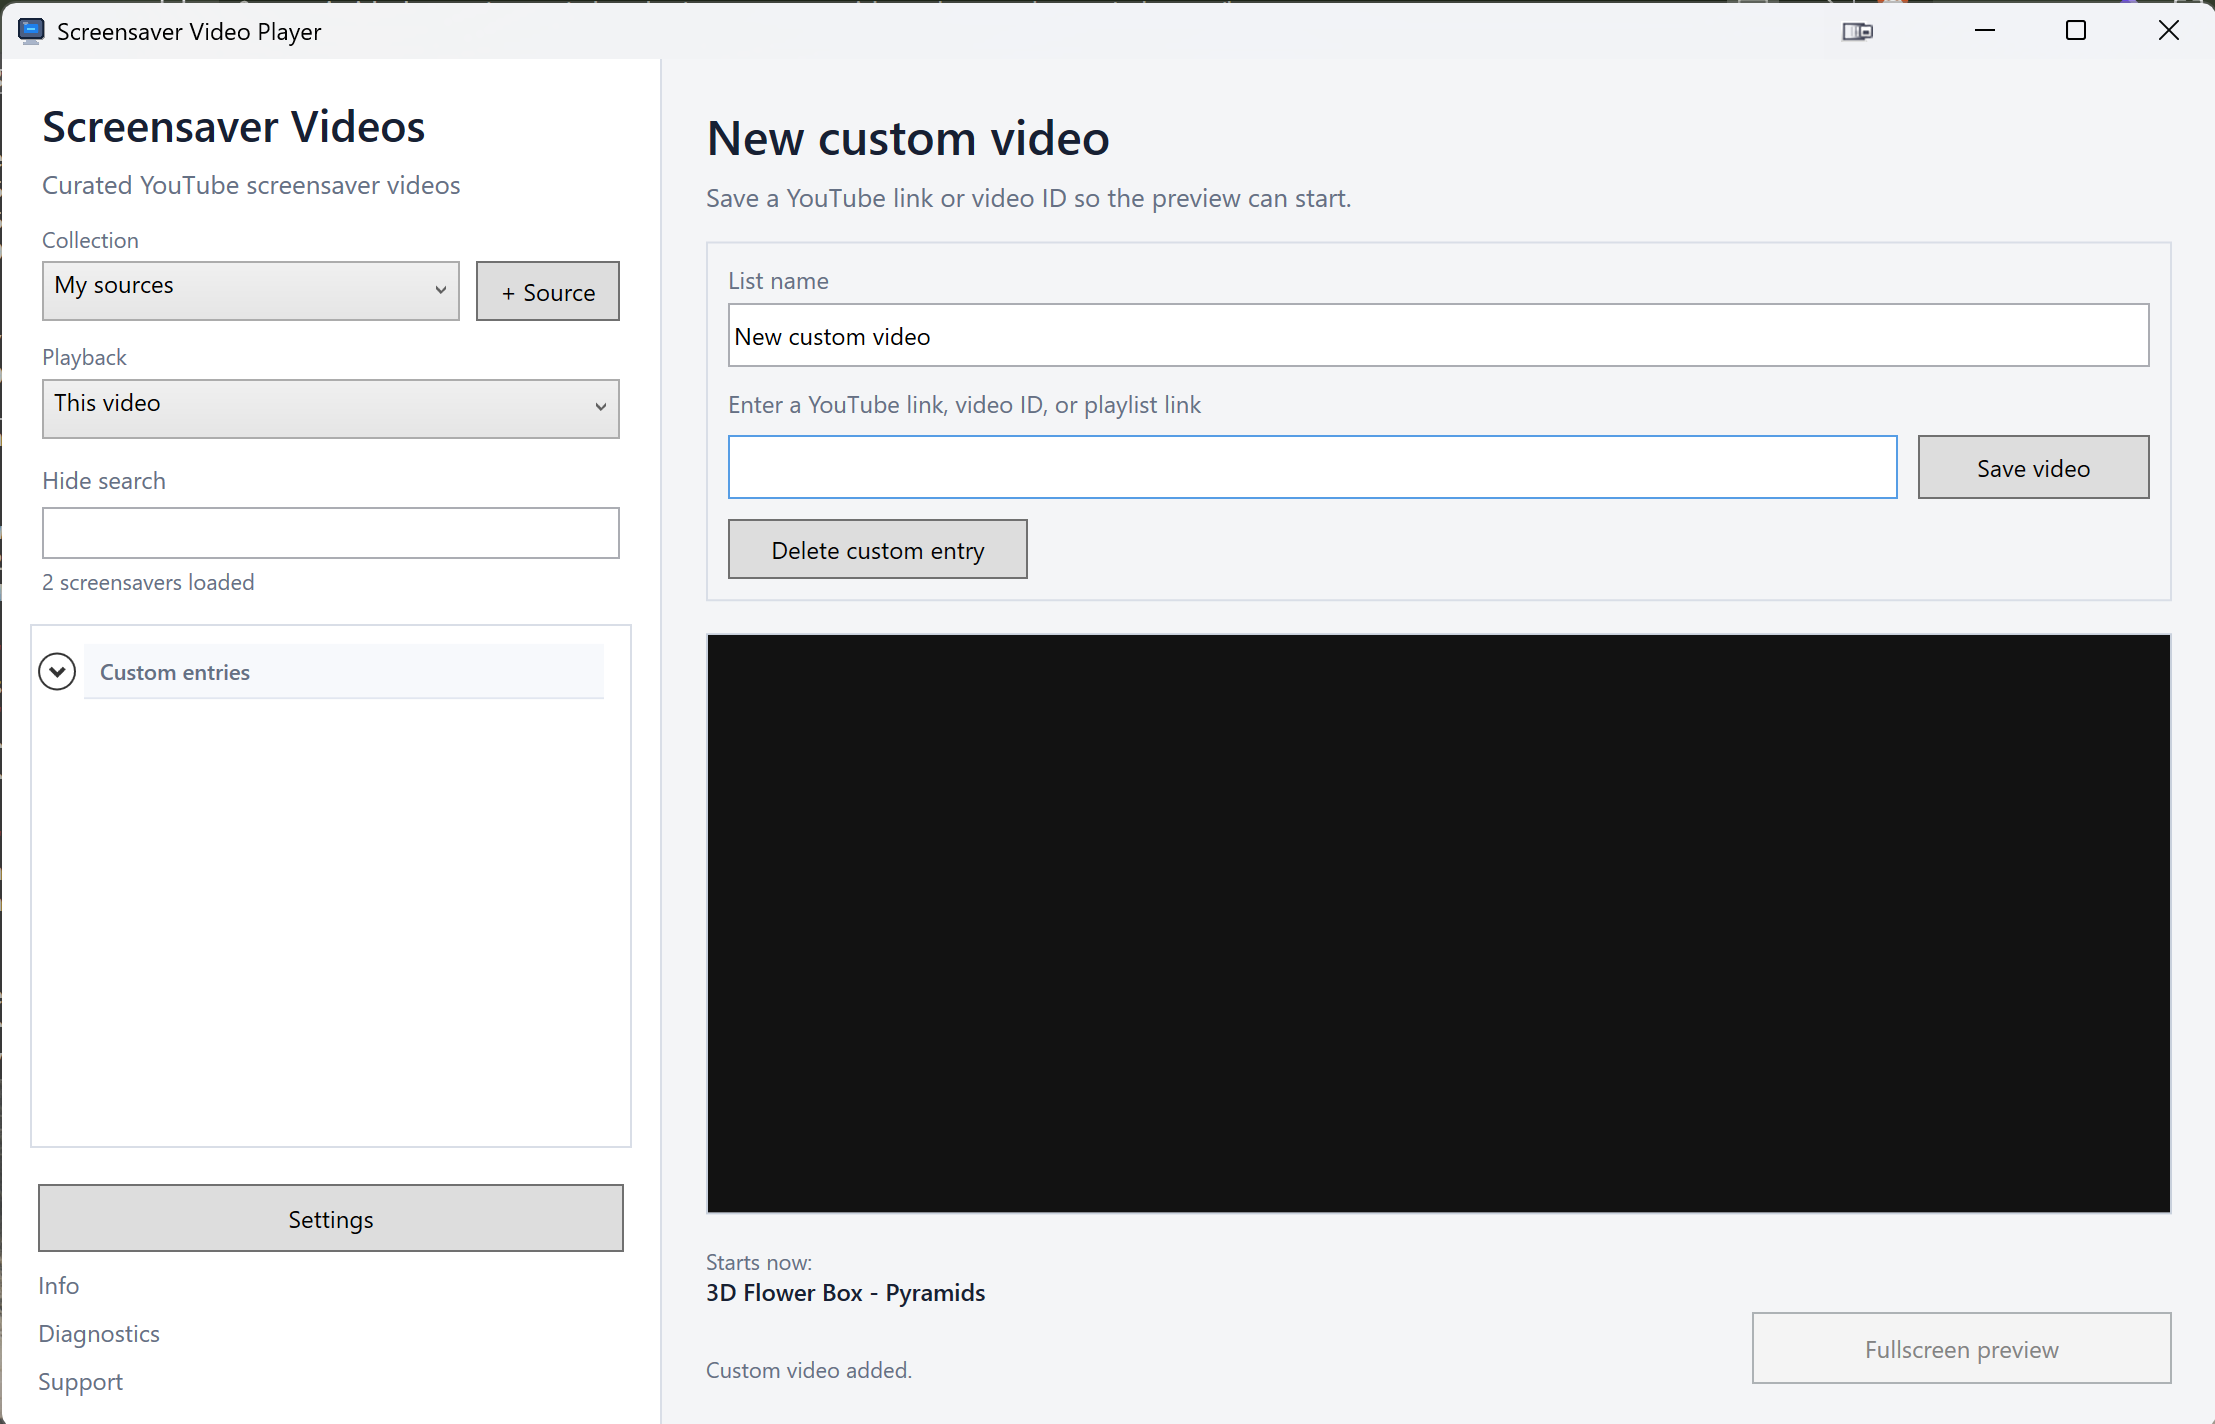Click Delete custom entry button
This screenshot has height=1424, width=2215.
pyautogui.click(x=878, y=549)
